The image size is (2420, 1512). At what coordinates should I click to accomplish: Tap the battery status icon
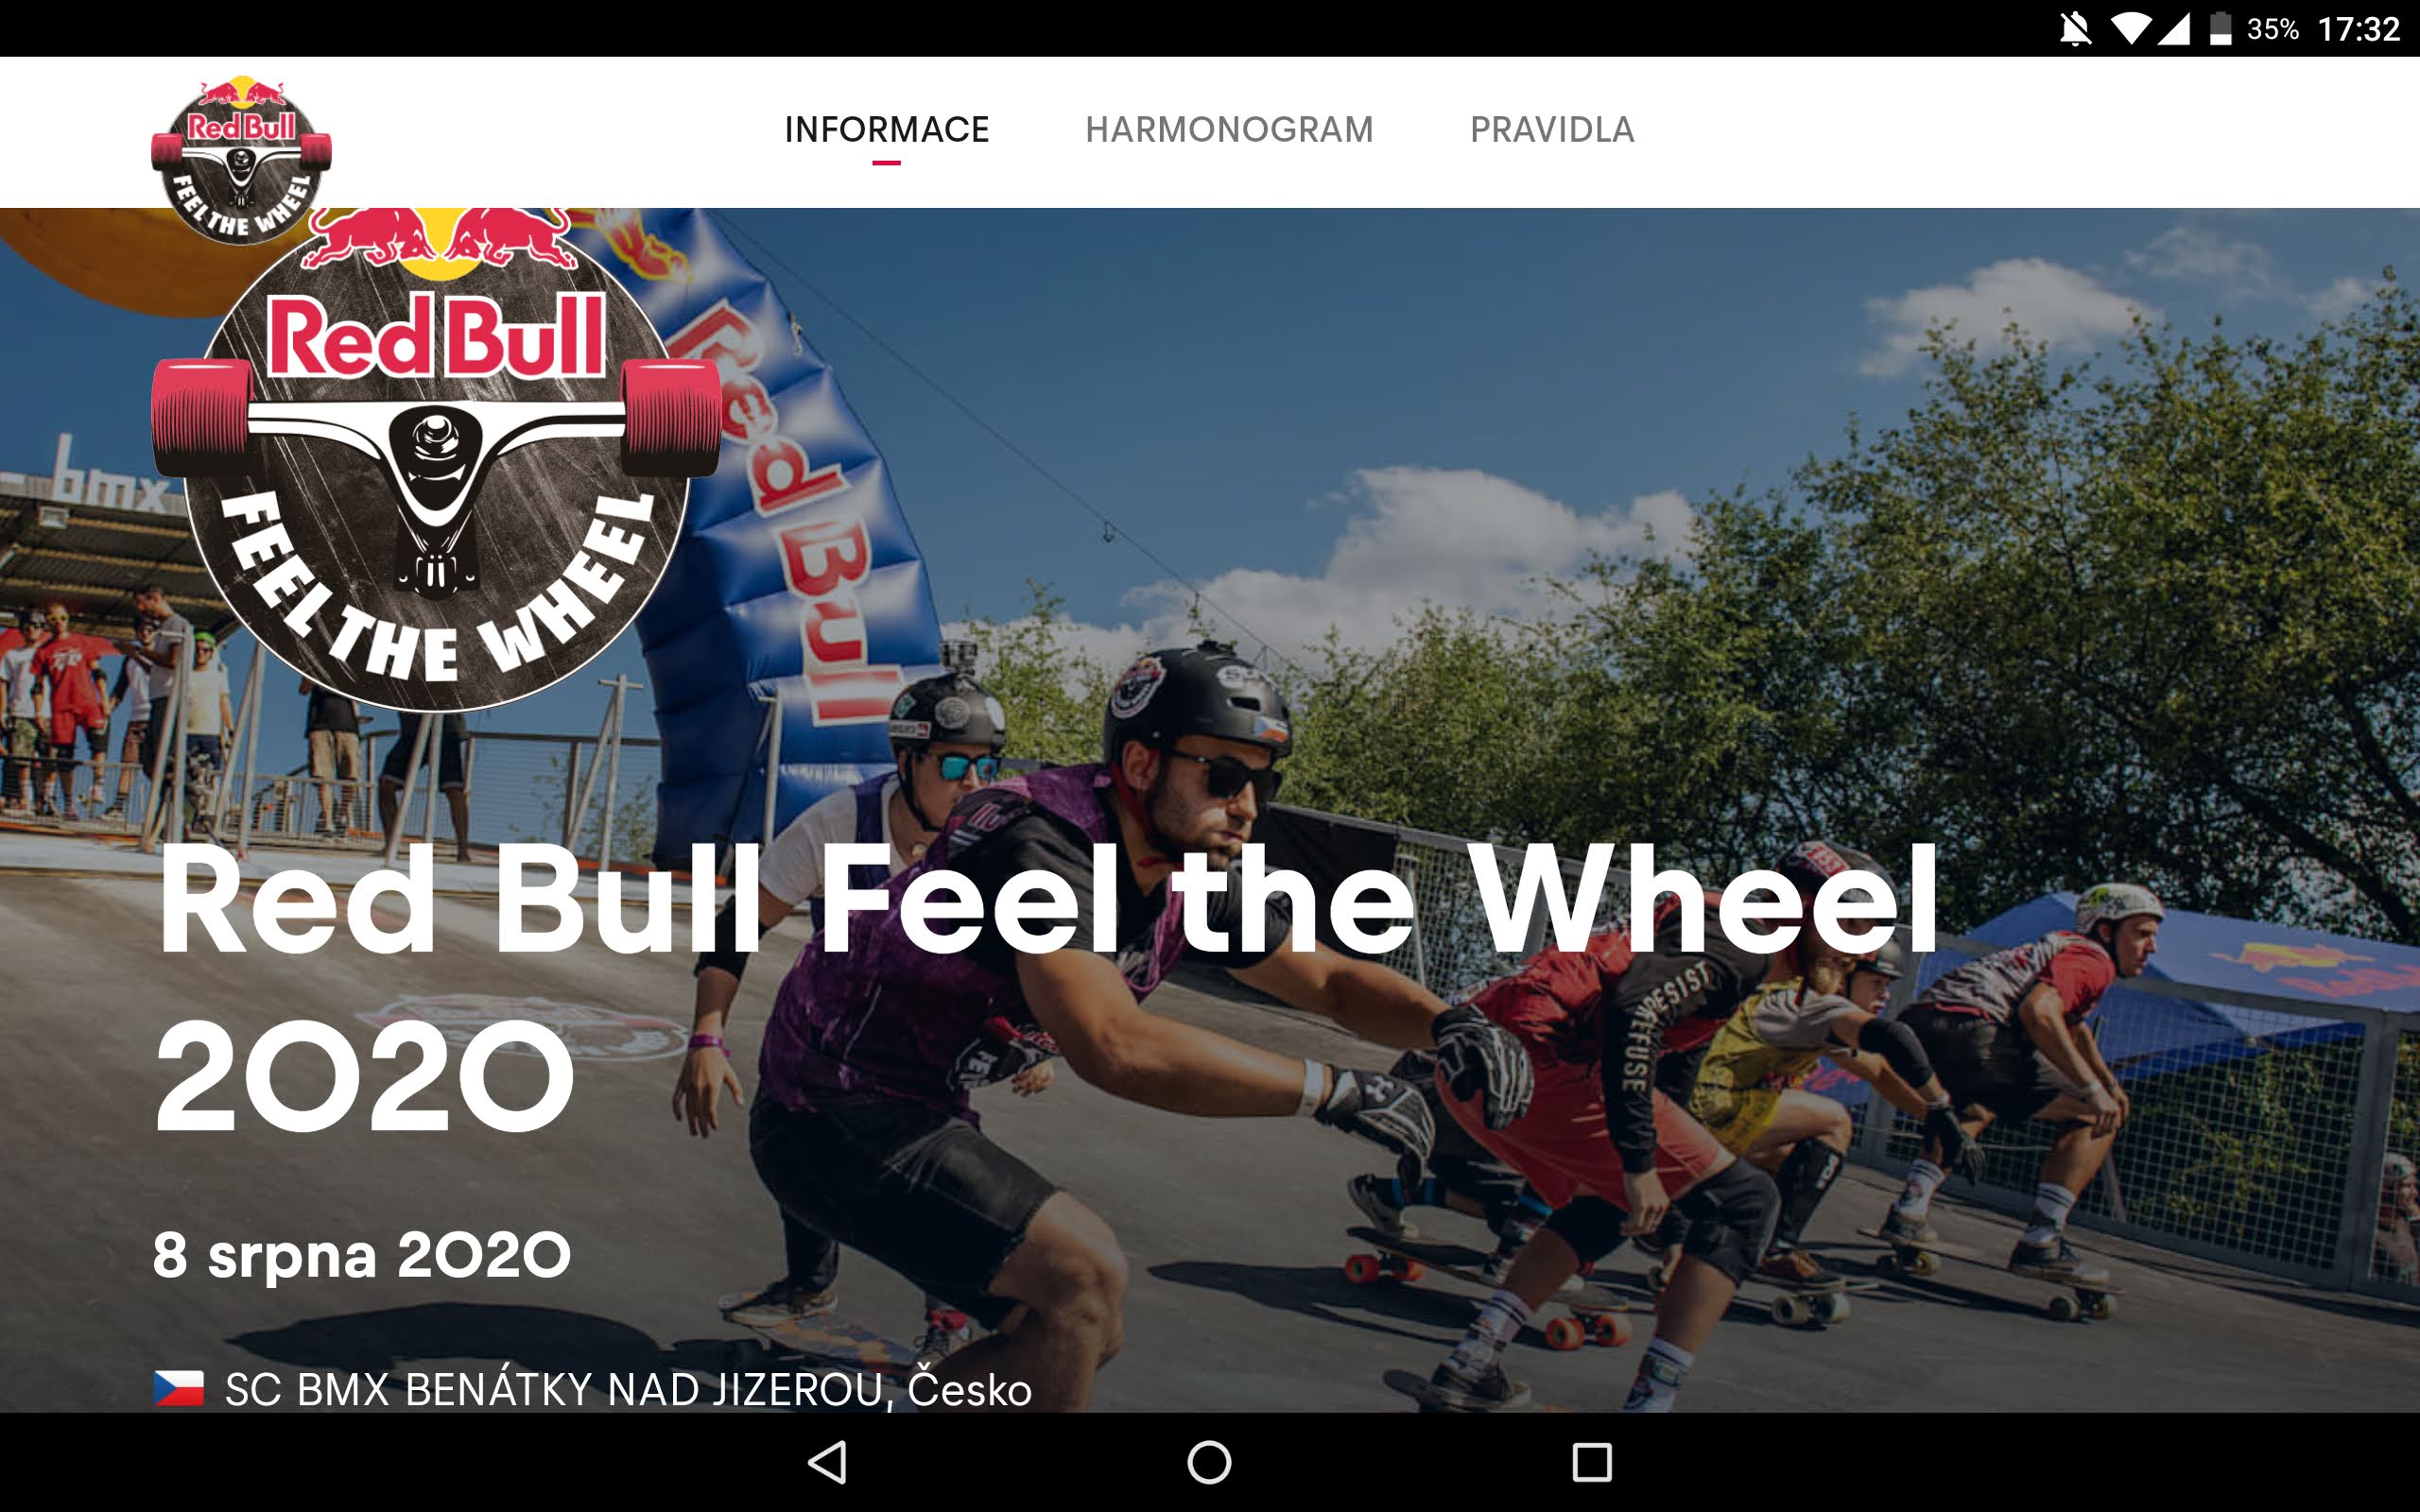pyautogui.click(x=2220, y=29)
